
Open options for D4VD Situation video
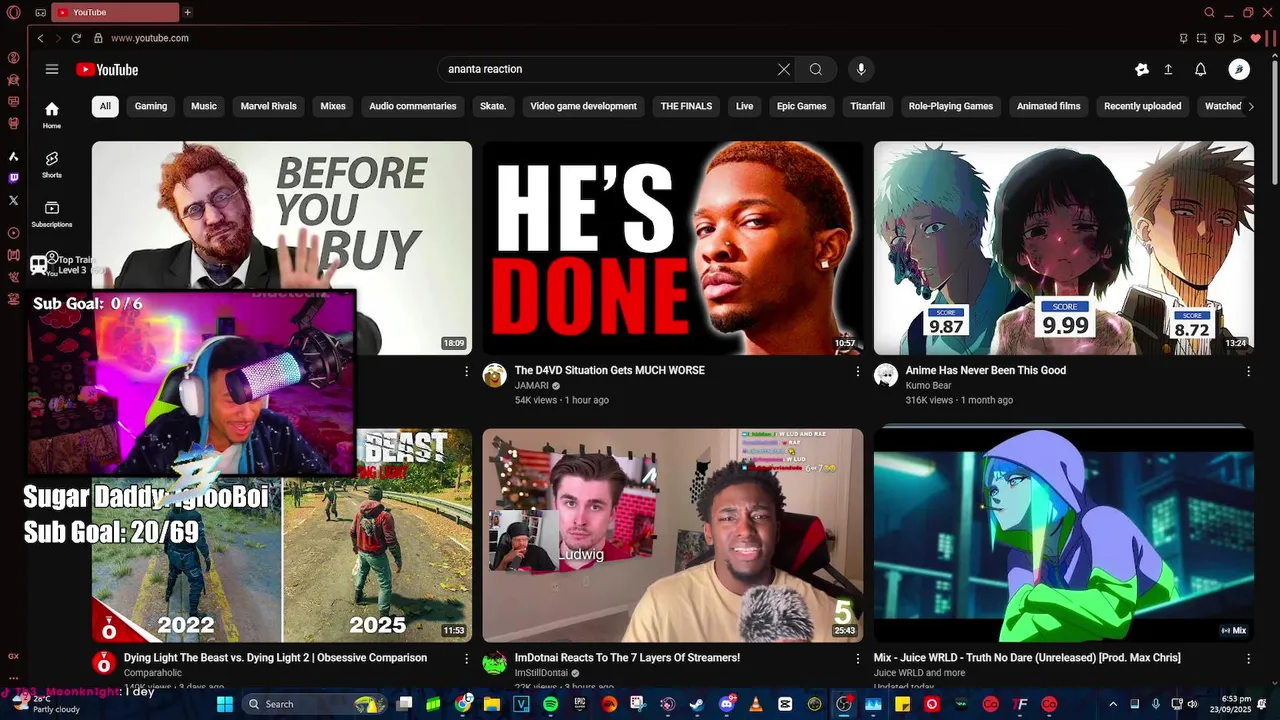tap(857, 371)
